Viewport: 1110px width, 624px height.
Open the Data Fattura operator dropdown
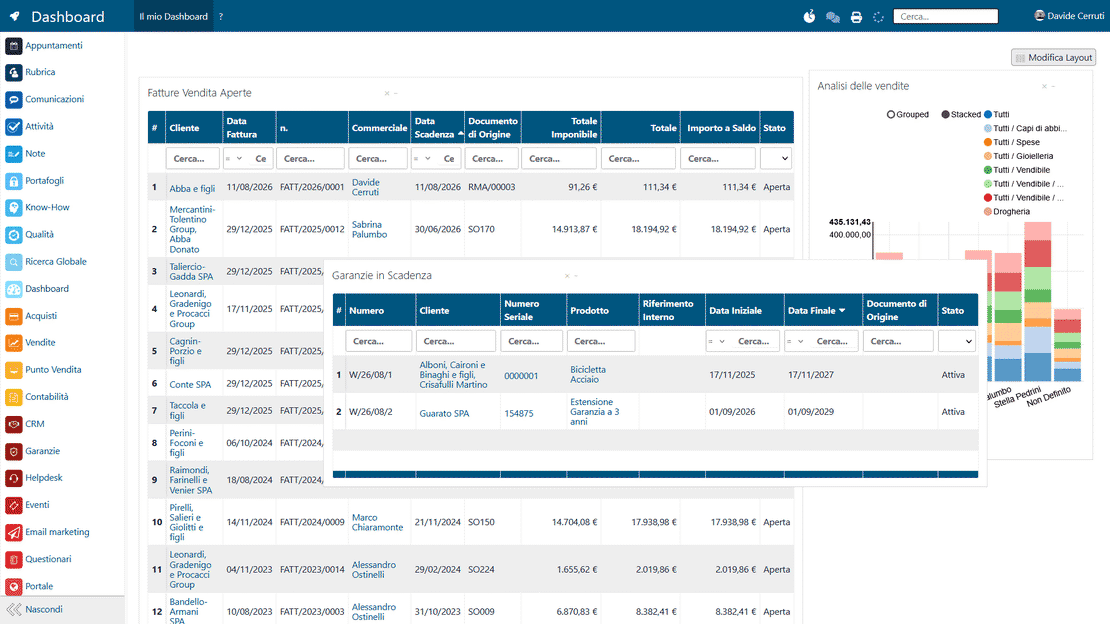(234, 159)
